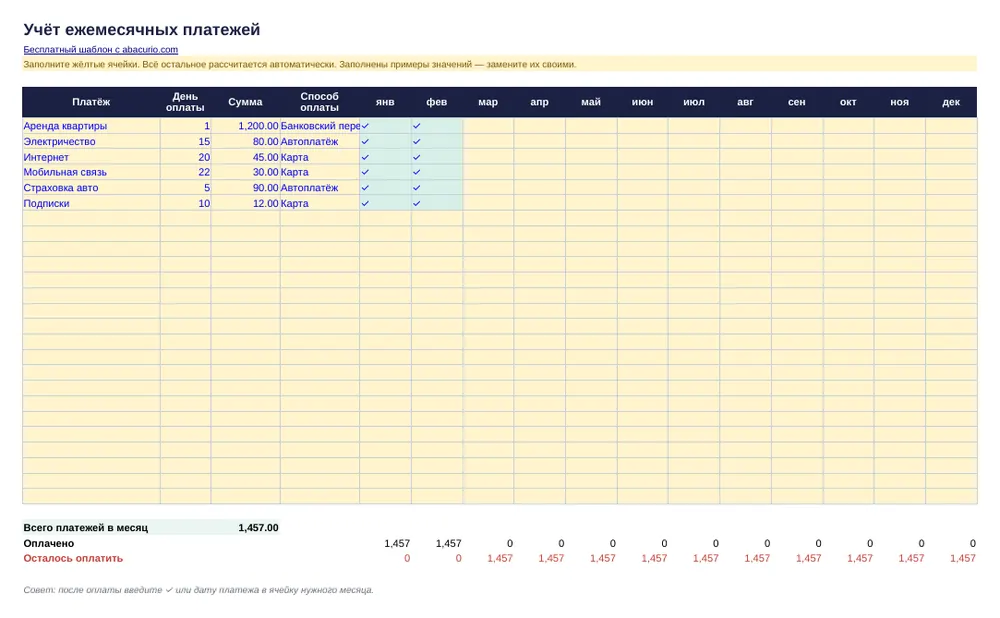
Task: Click the сен month header
Action: pos(797,102)
